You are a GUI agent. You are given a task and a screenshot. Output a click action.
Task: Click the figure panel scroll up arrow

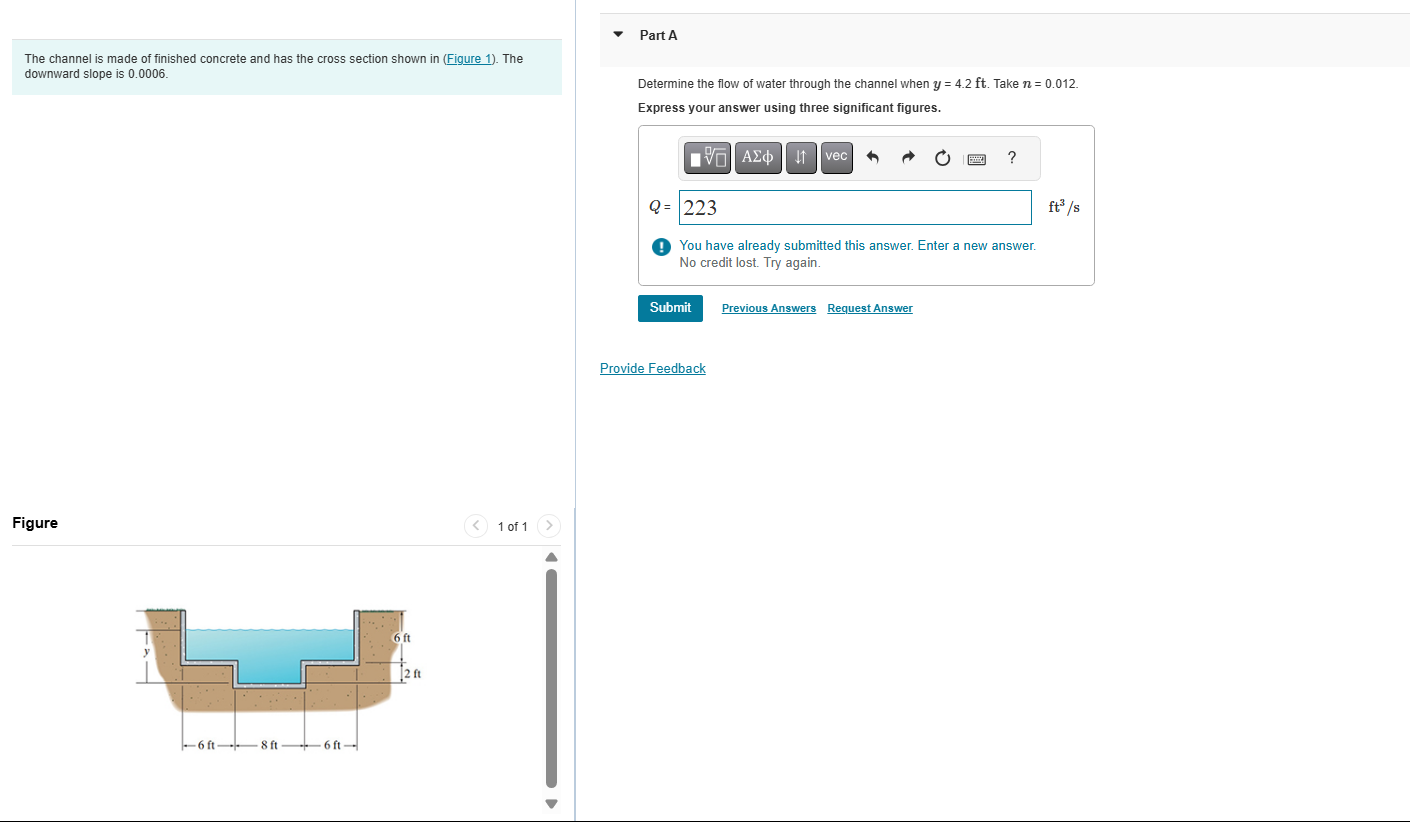(x=549, y=557)
